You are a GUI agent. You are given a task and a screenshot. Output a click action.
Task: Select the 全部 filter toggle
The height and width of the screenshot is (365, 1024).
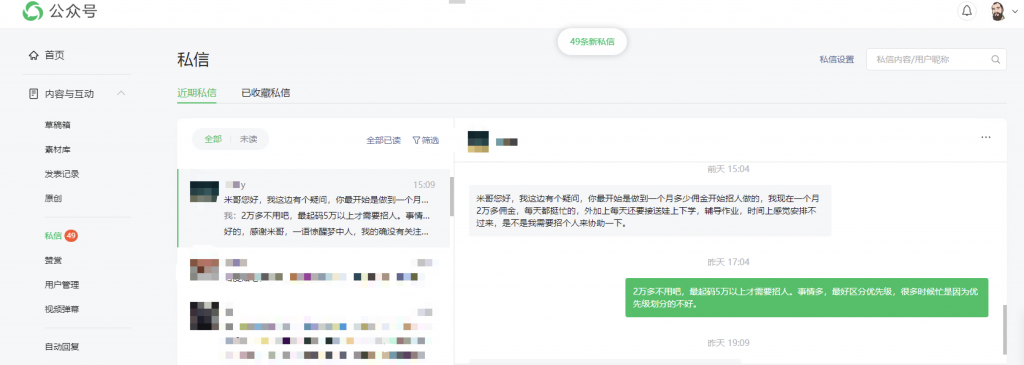[213, 139]
